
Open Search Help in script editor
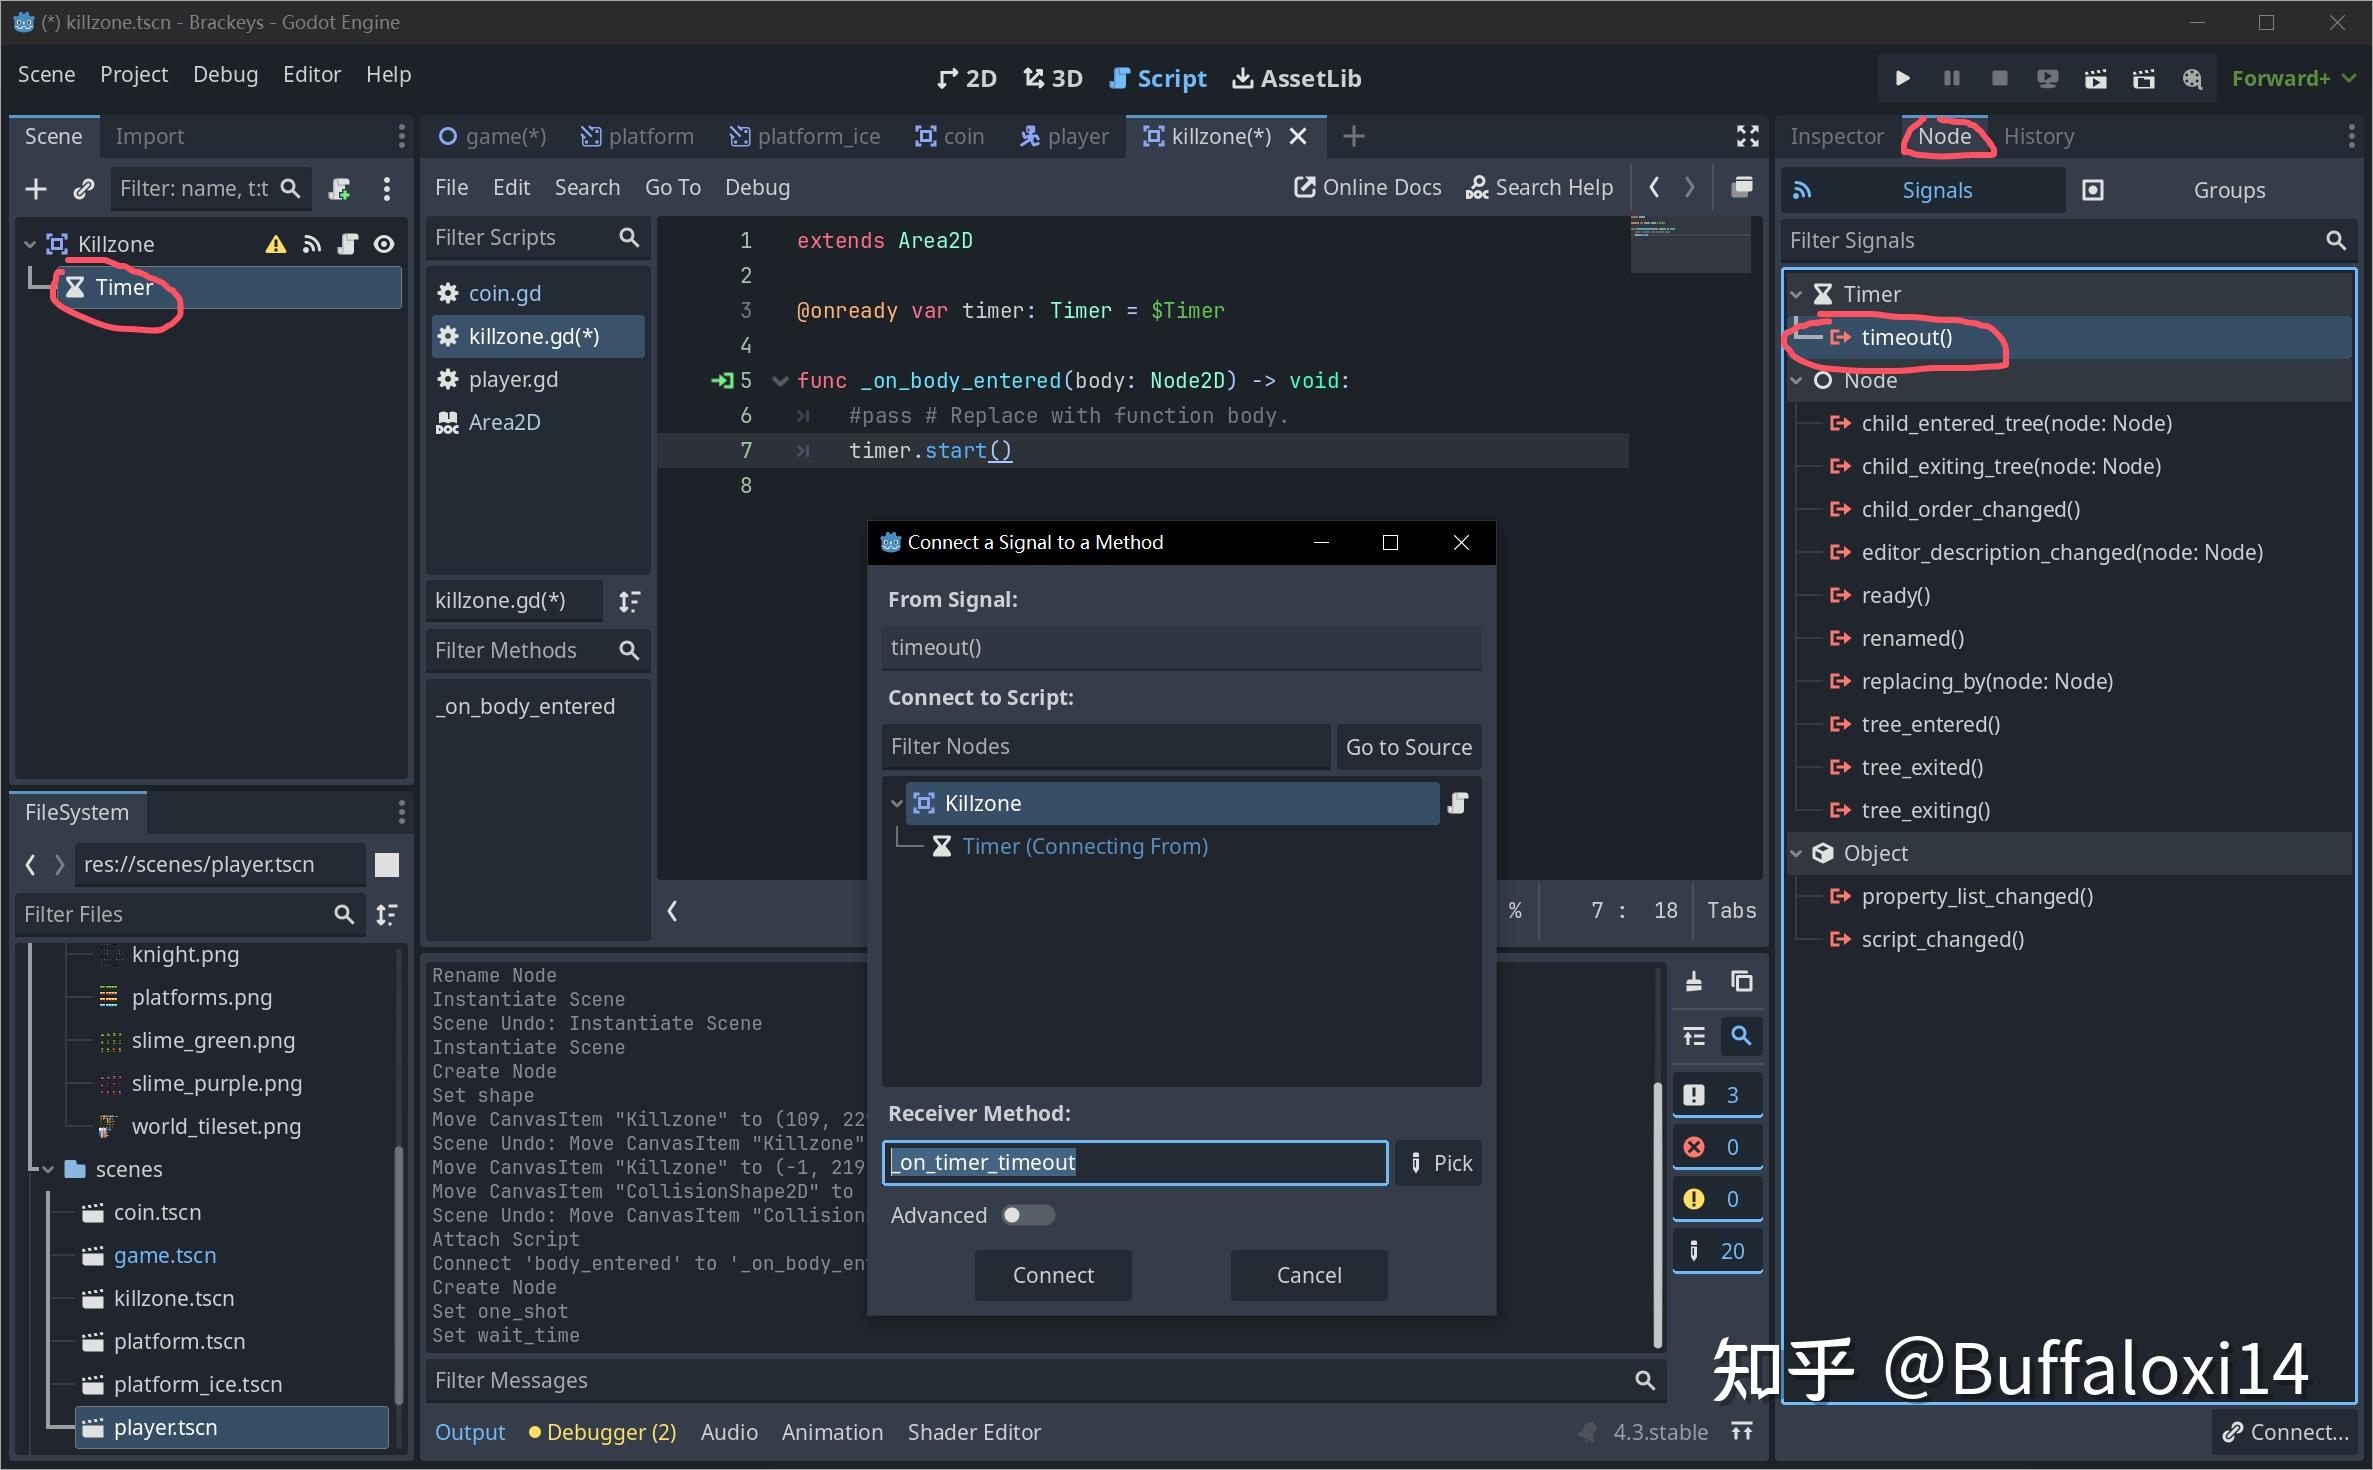1540,187
